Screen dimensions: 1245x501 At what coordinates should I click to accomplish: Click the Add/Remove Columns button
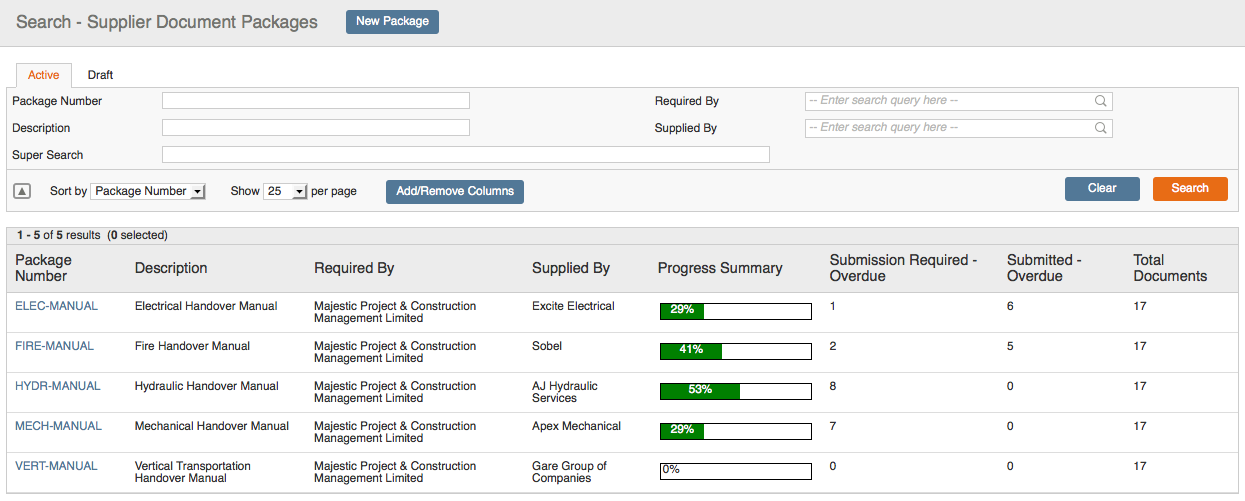coord(455,191)
